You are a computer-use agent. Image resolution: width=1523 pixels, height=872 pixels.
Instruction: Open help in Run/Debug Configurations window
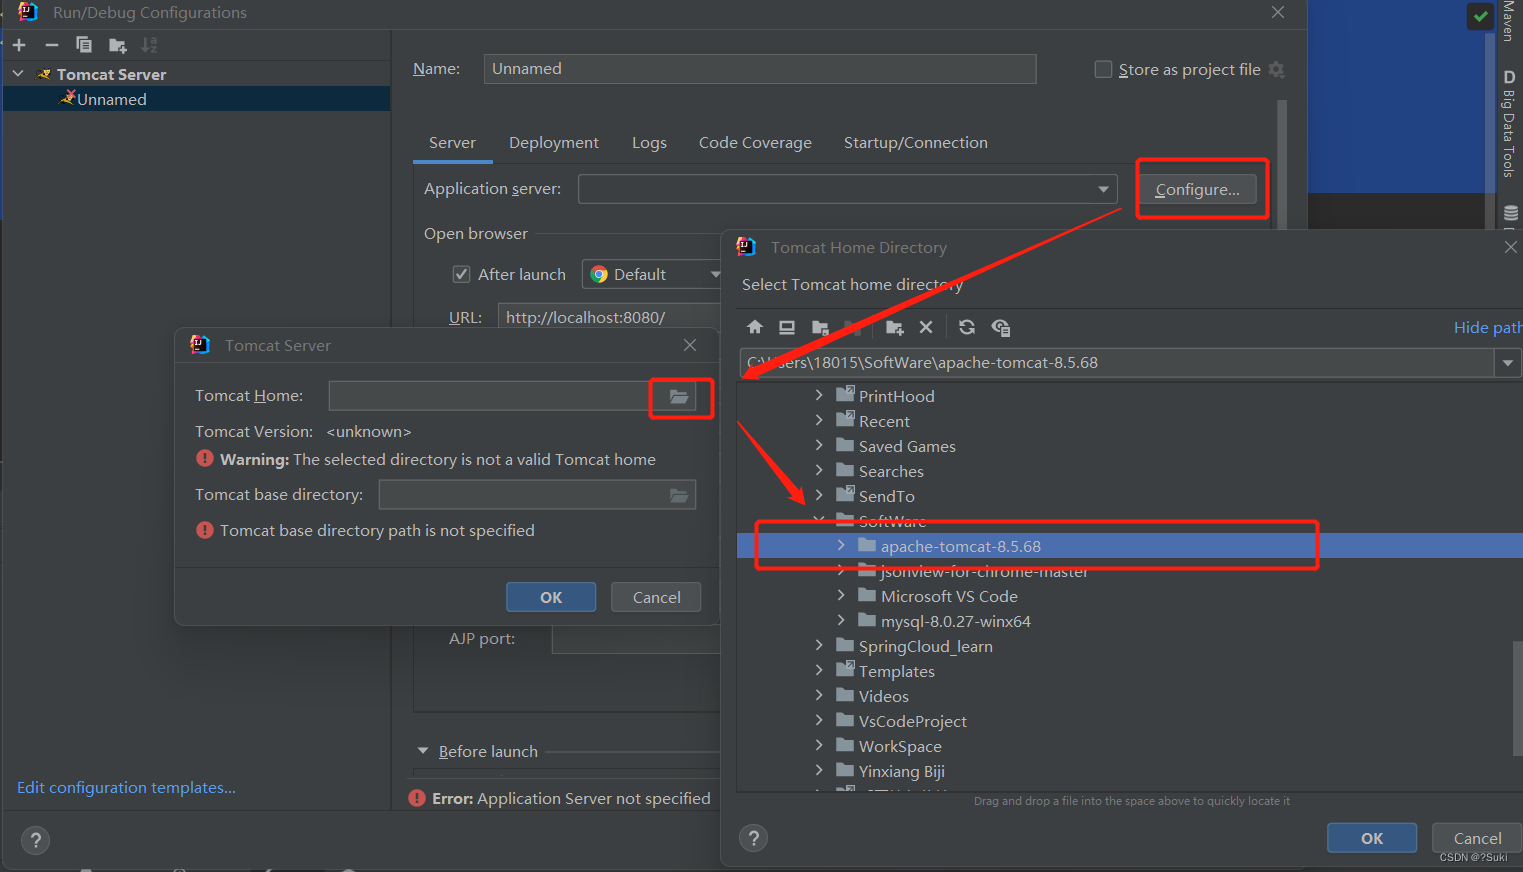[x=35, y=840]
